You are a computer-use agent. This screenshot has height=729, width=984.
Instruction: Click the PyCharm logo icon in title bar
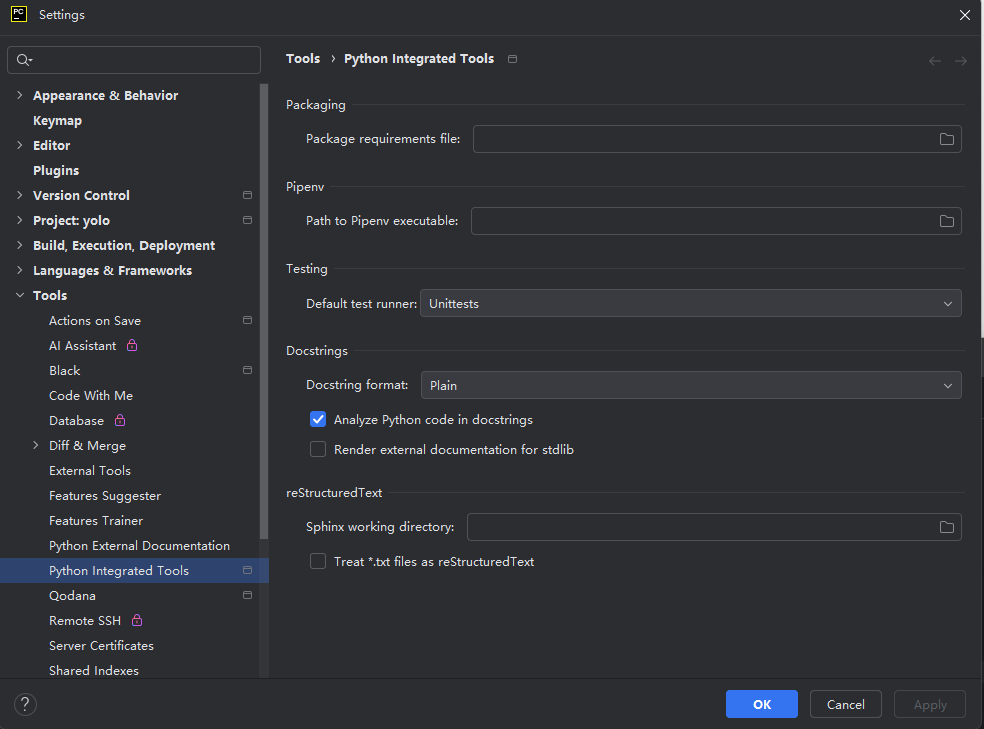[x=19, y=14]
